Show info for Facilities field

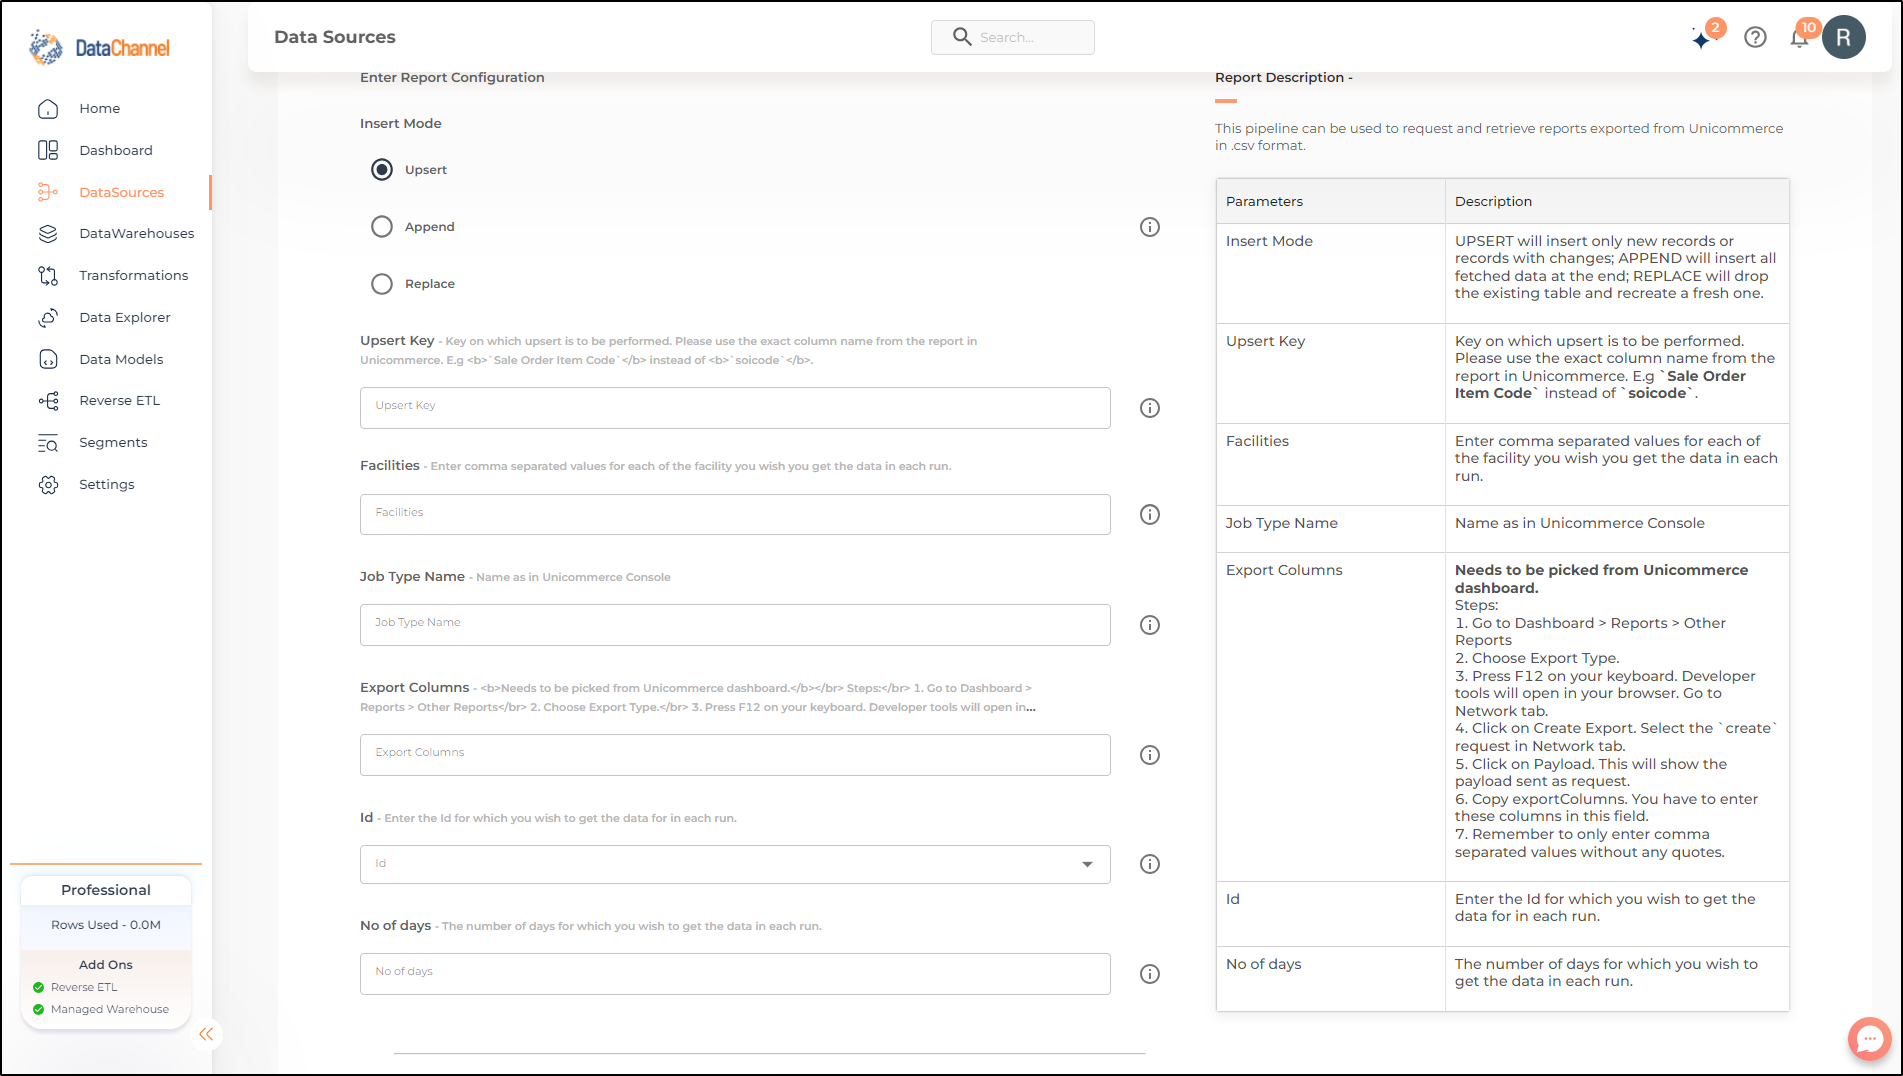click(x=1150, y=514)
